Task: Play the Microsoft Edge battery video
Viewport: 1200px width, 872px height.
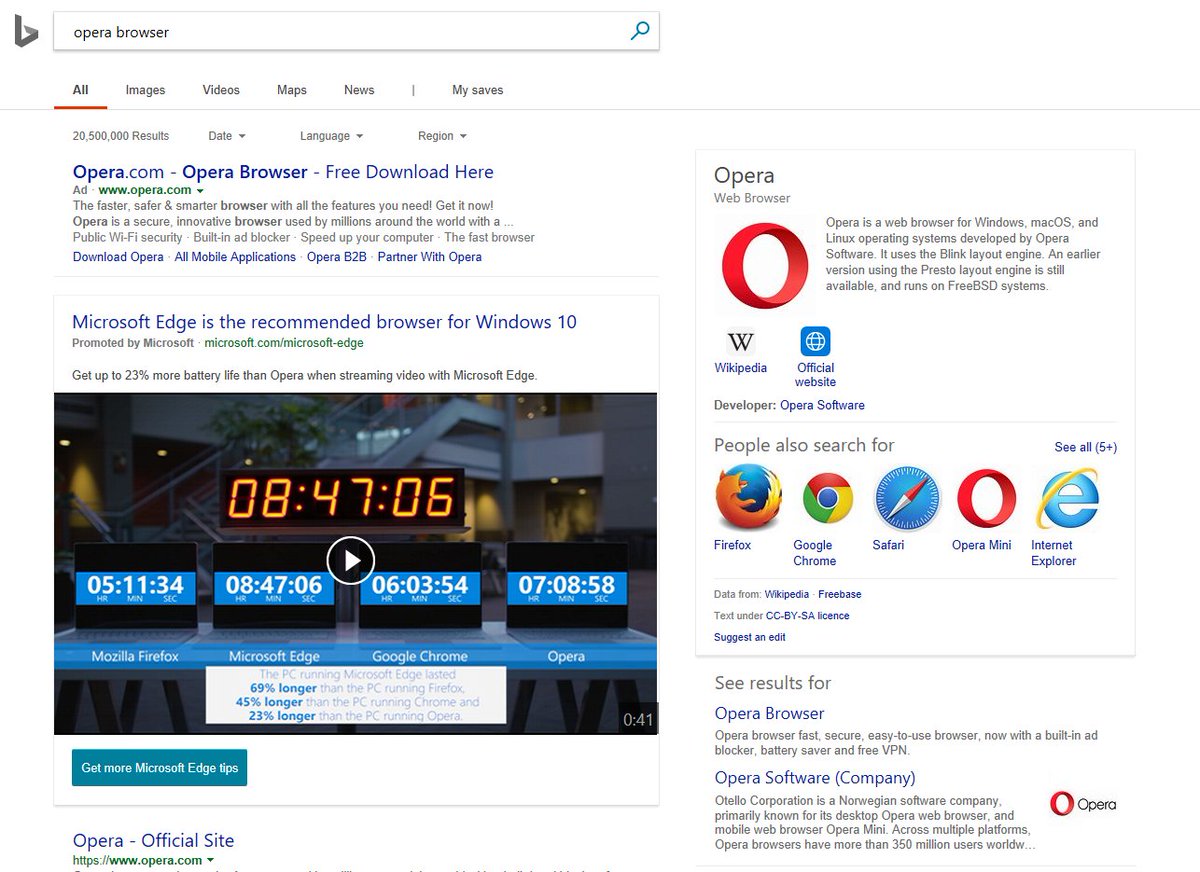Action: (x=351, y=561)
